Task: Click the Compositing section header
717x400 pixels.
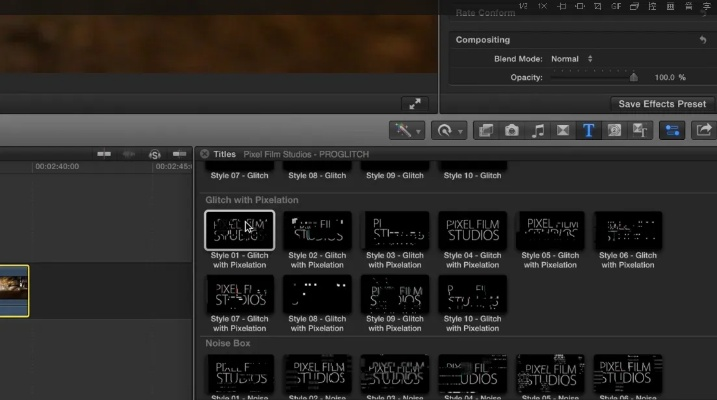Action: (x=483, y=40)
